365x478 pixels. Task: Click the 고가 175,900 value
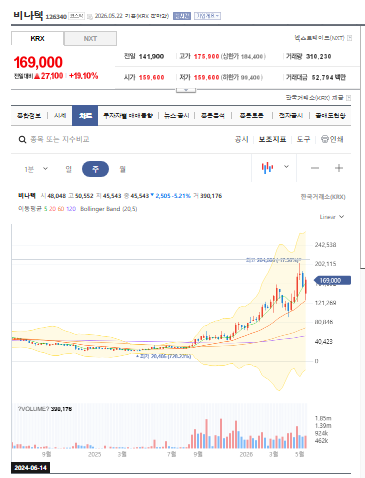(x=206, y=56)
